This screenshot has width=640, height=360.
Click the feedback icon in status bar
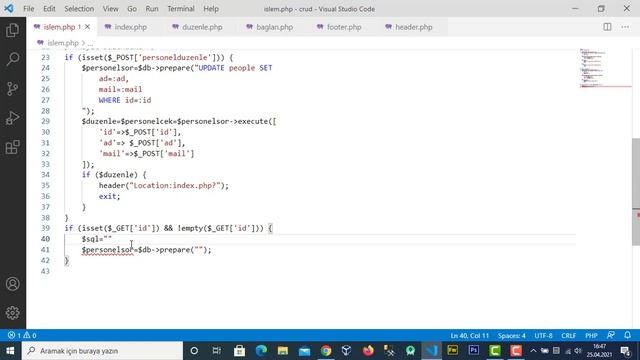point(611,335)
